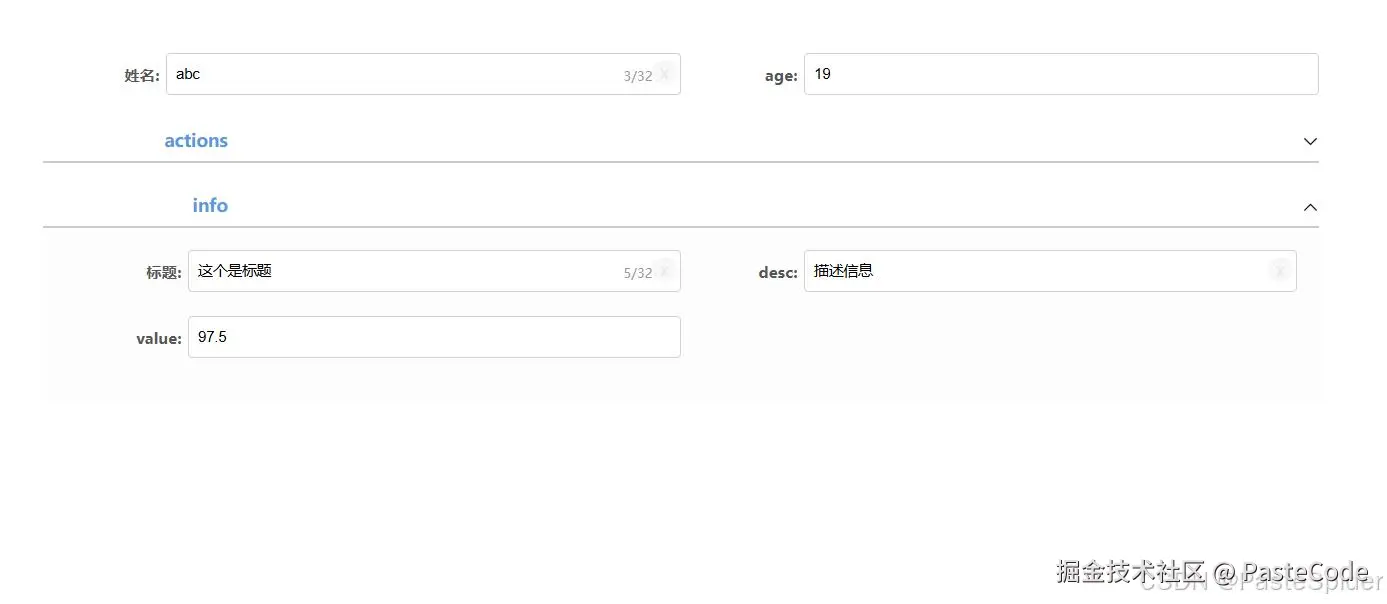This screenshot has height=604, width=1387.
Task: Click the desc: field label
Action: pyautogui.click(x=778, y=273)
